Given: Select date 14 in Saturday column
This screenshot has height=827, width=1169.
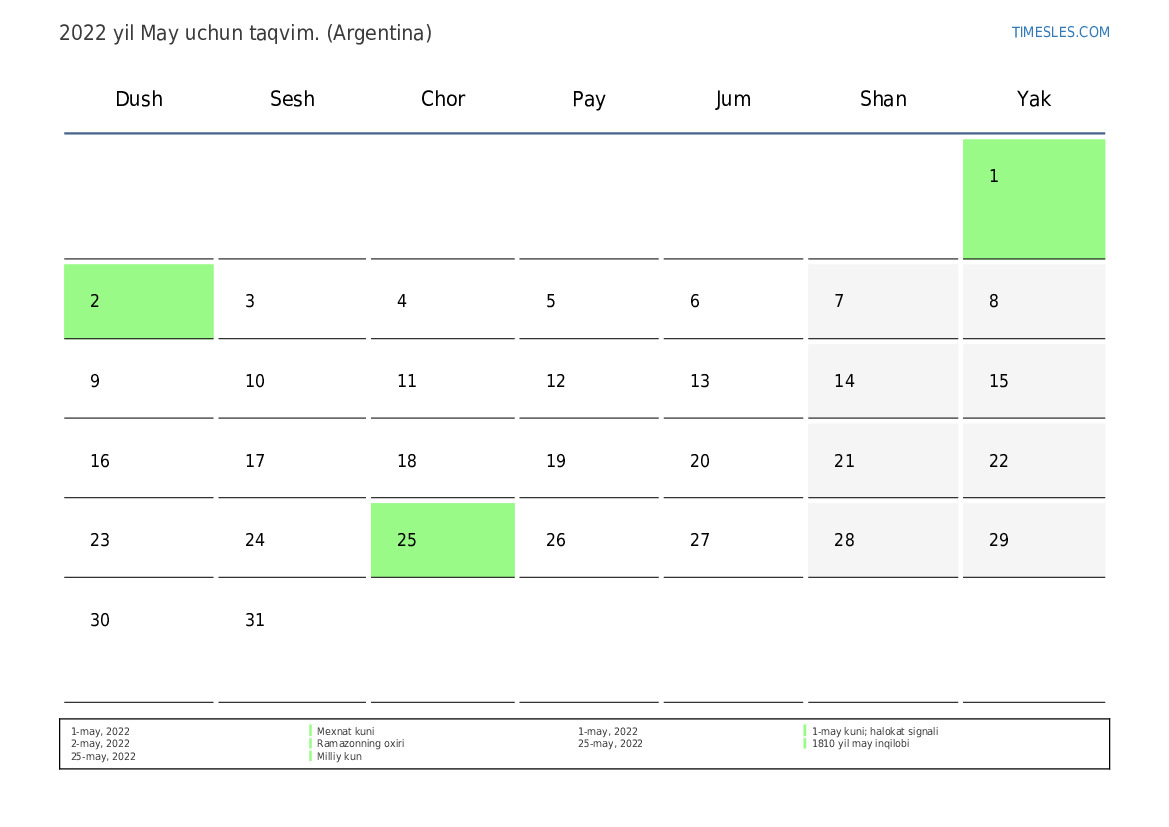Looking at the screenshot, I should pyautogui.click(x=883, y=381).
